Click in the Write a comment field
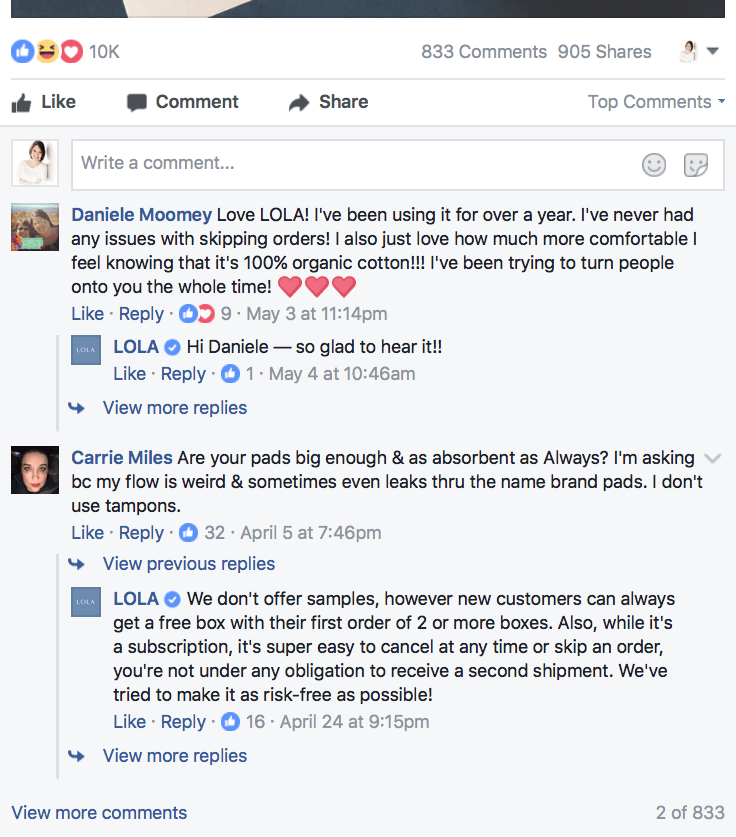This screenshot has width=736, height=838. [350, 164]
